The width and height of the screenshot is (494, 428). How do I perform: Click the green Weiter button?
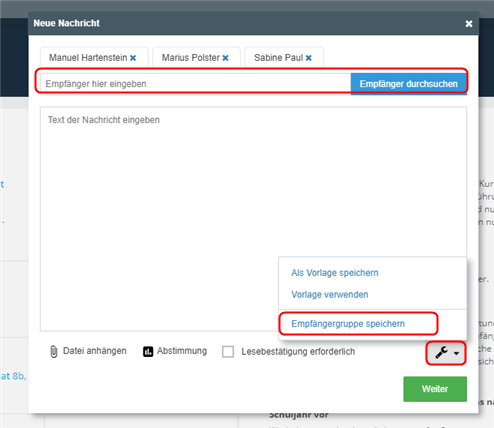pos(435,389)
